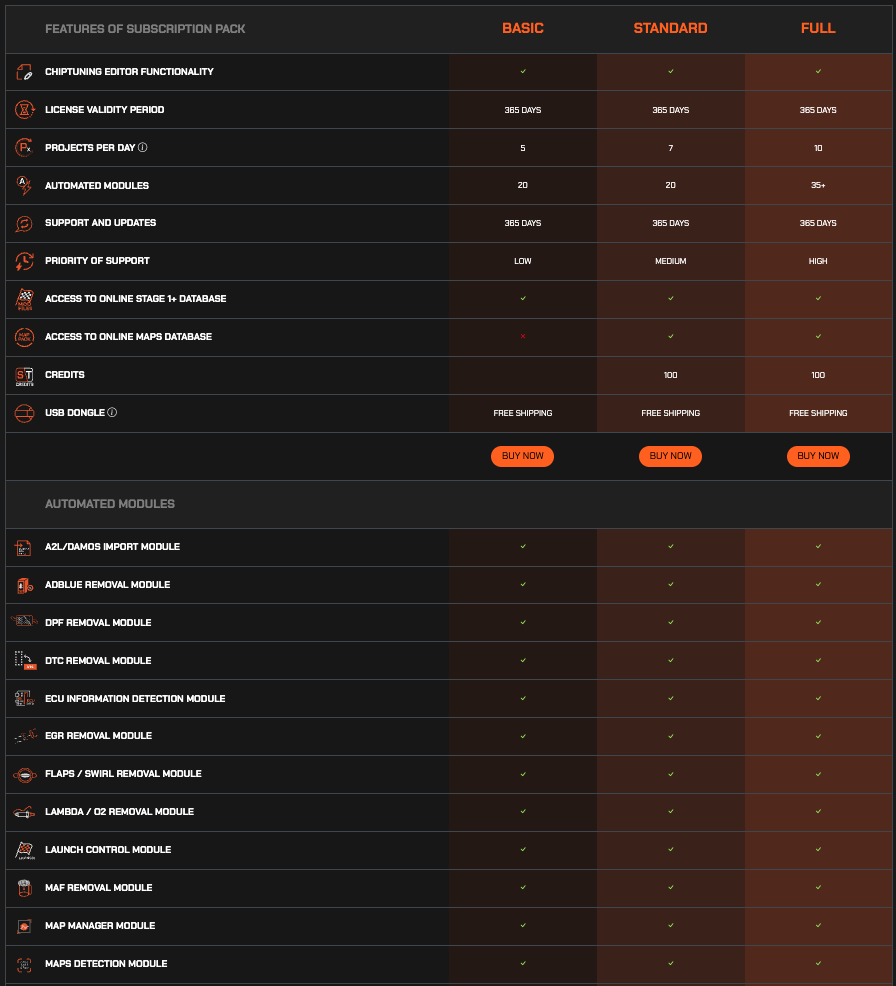Click the Full column checkmark for EGR Removal

[818, 736]
